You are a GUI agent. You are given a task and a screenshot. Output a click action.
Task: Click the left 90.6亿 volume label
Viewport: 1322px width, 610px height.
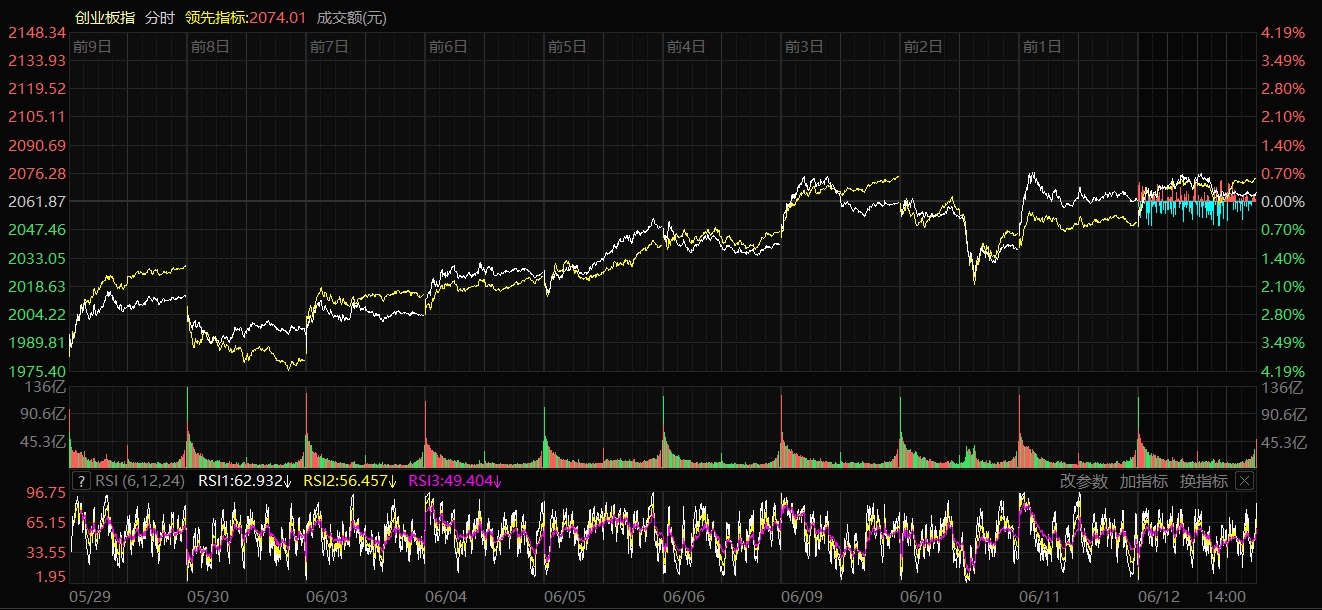(42, 415)
